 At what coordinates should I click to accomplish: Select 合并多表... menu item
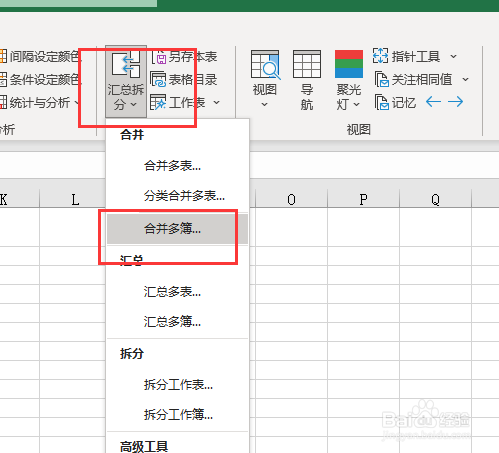pos(177,166)
